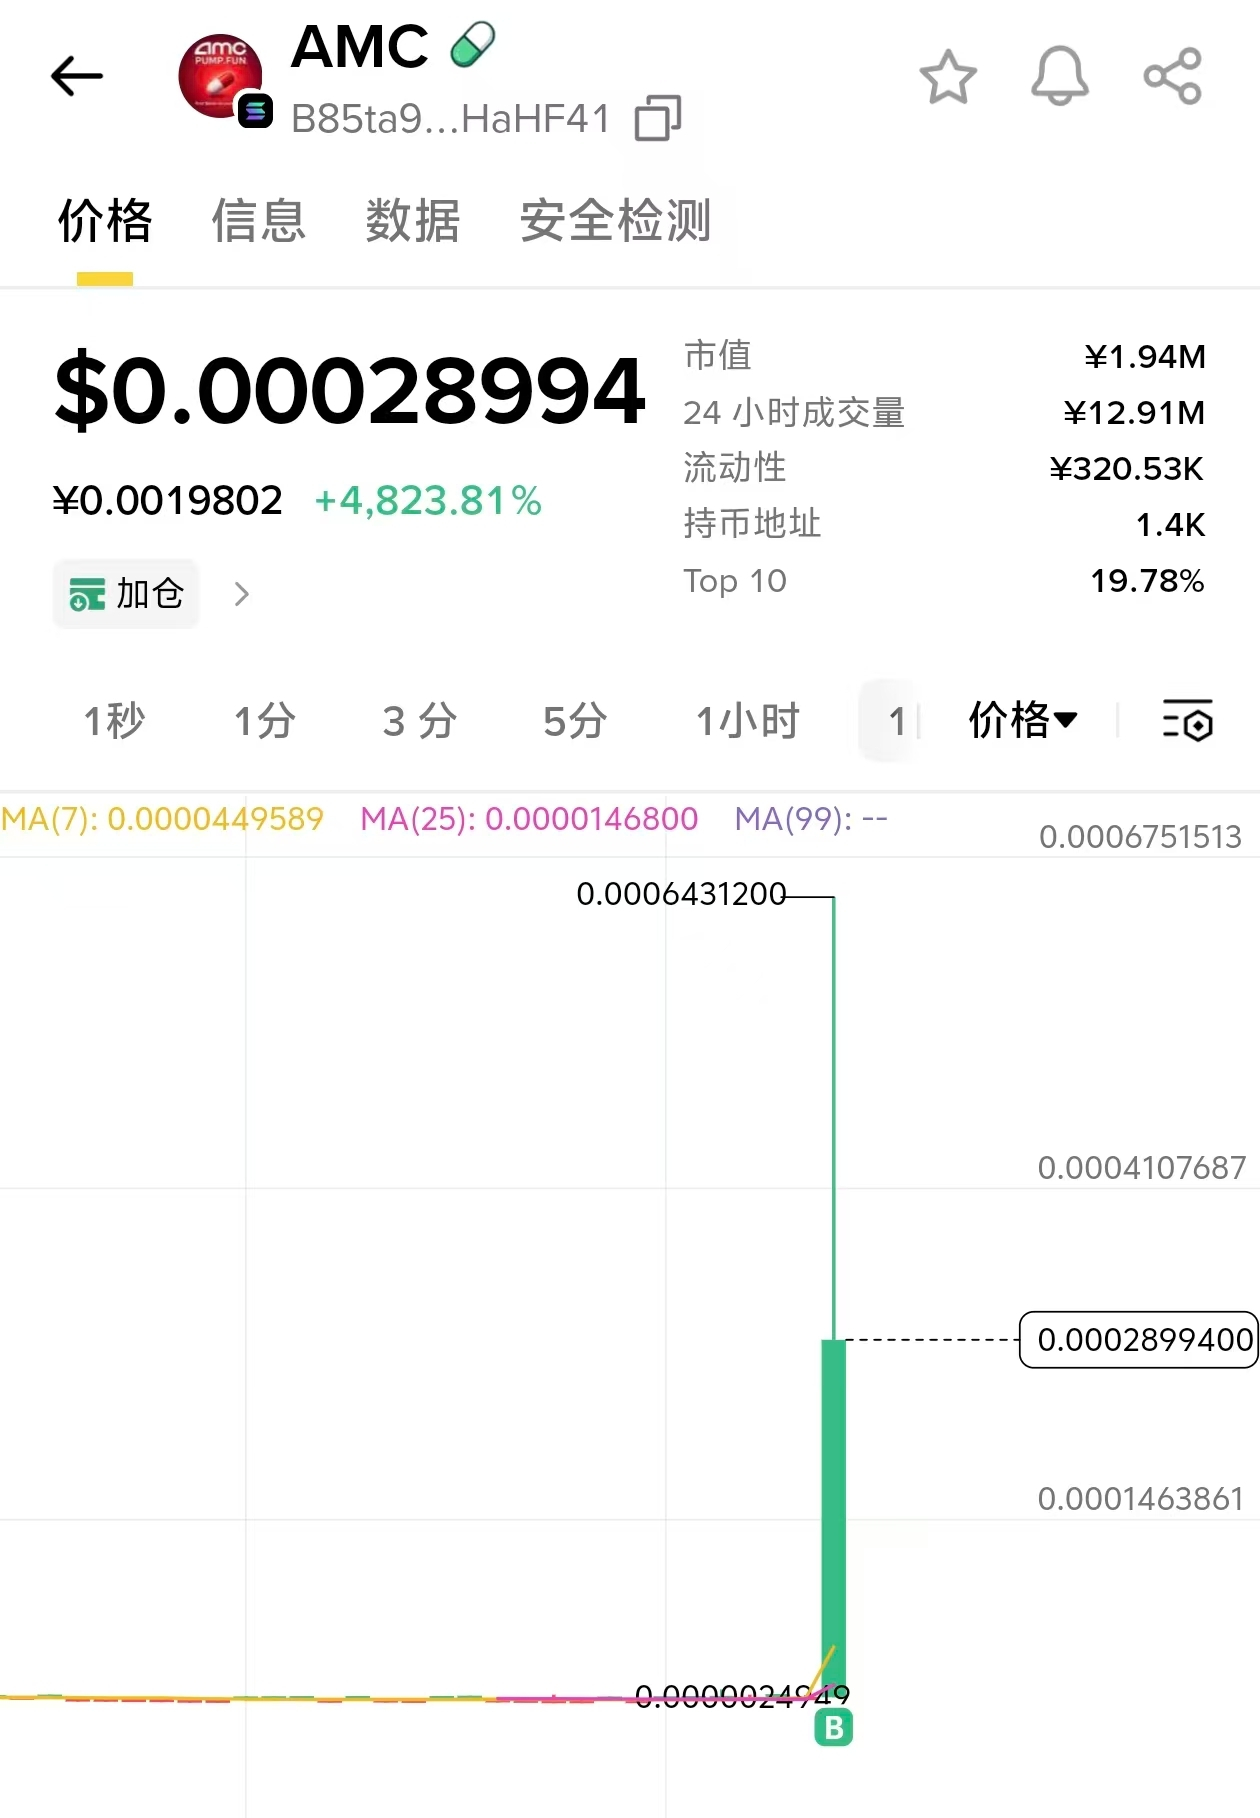Image resolution: width=1260 pixels, height=1818 pixels.
Task: Open the 数据 tab
Action: click(413, 221)
